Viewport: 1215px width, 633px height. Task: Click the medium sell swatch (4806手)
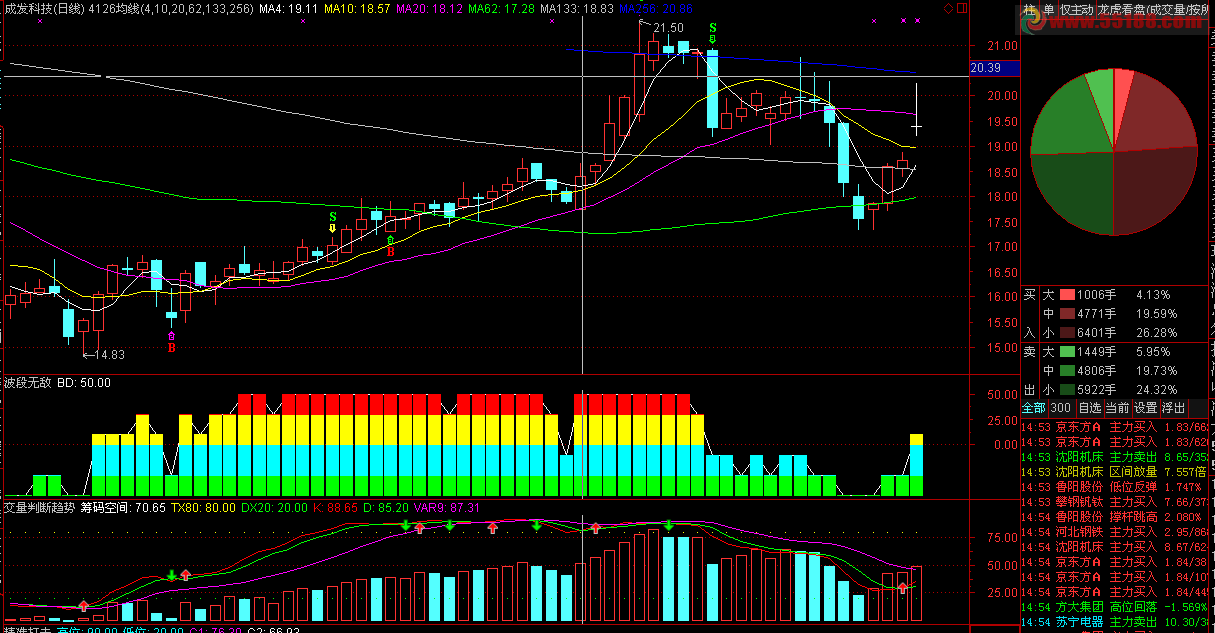click(x=1067, y=371)
